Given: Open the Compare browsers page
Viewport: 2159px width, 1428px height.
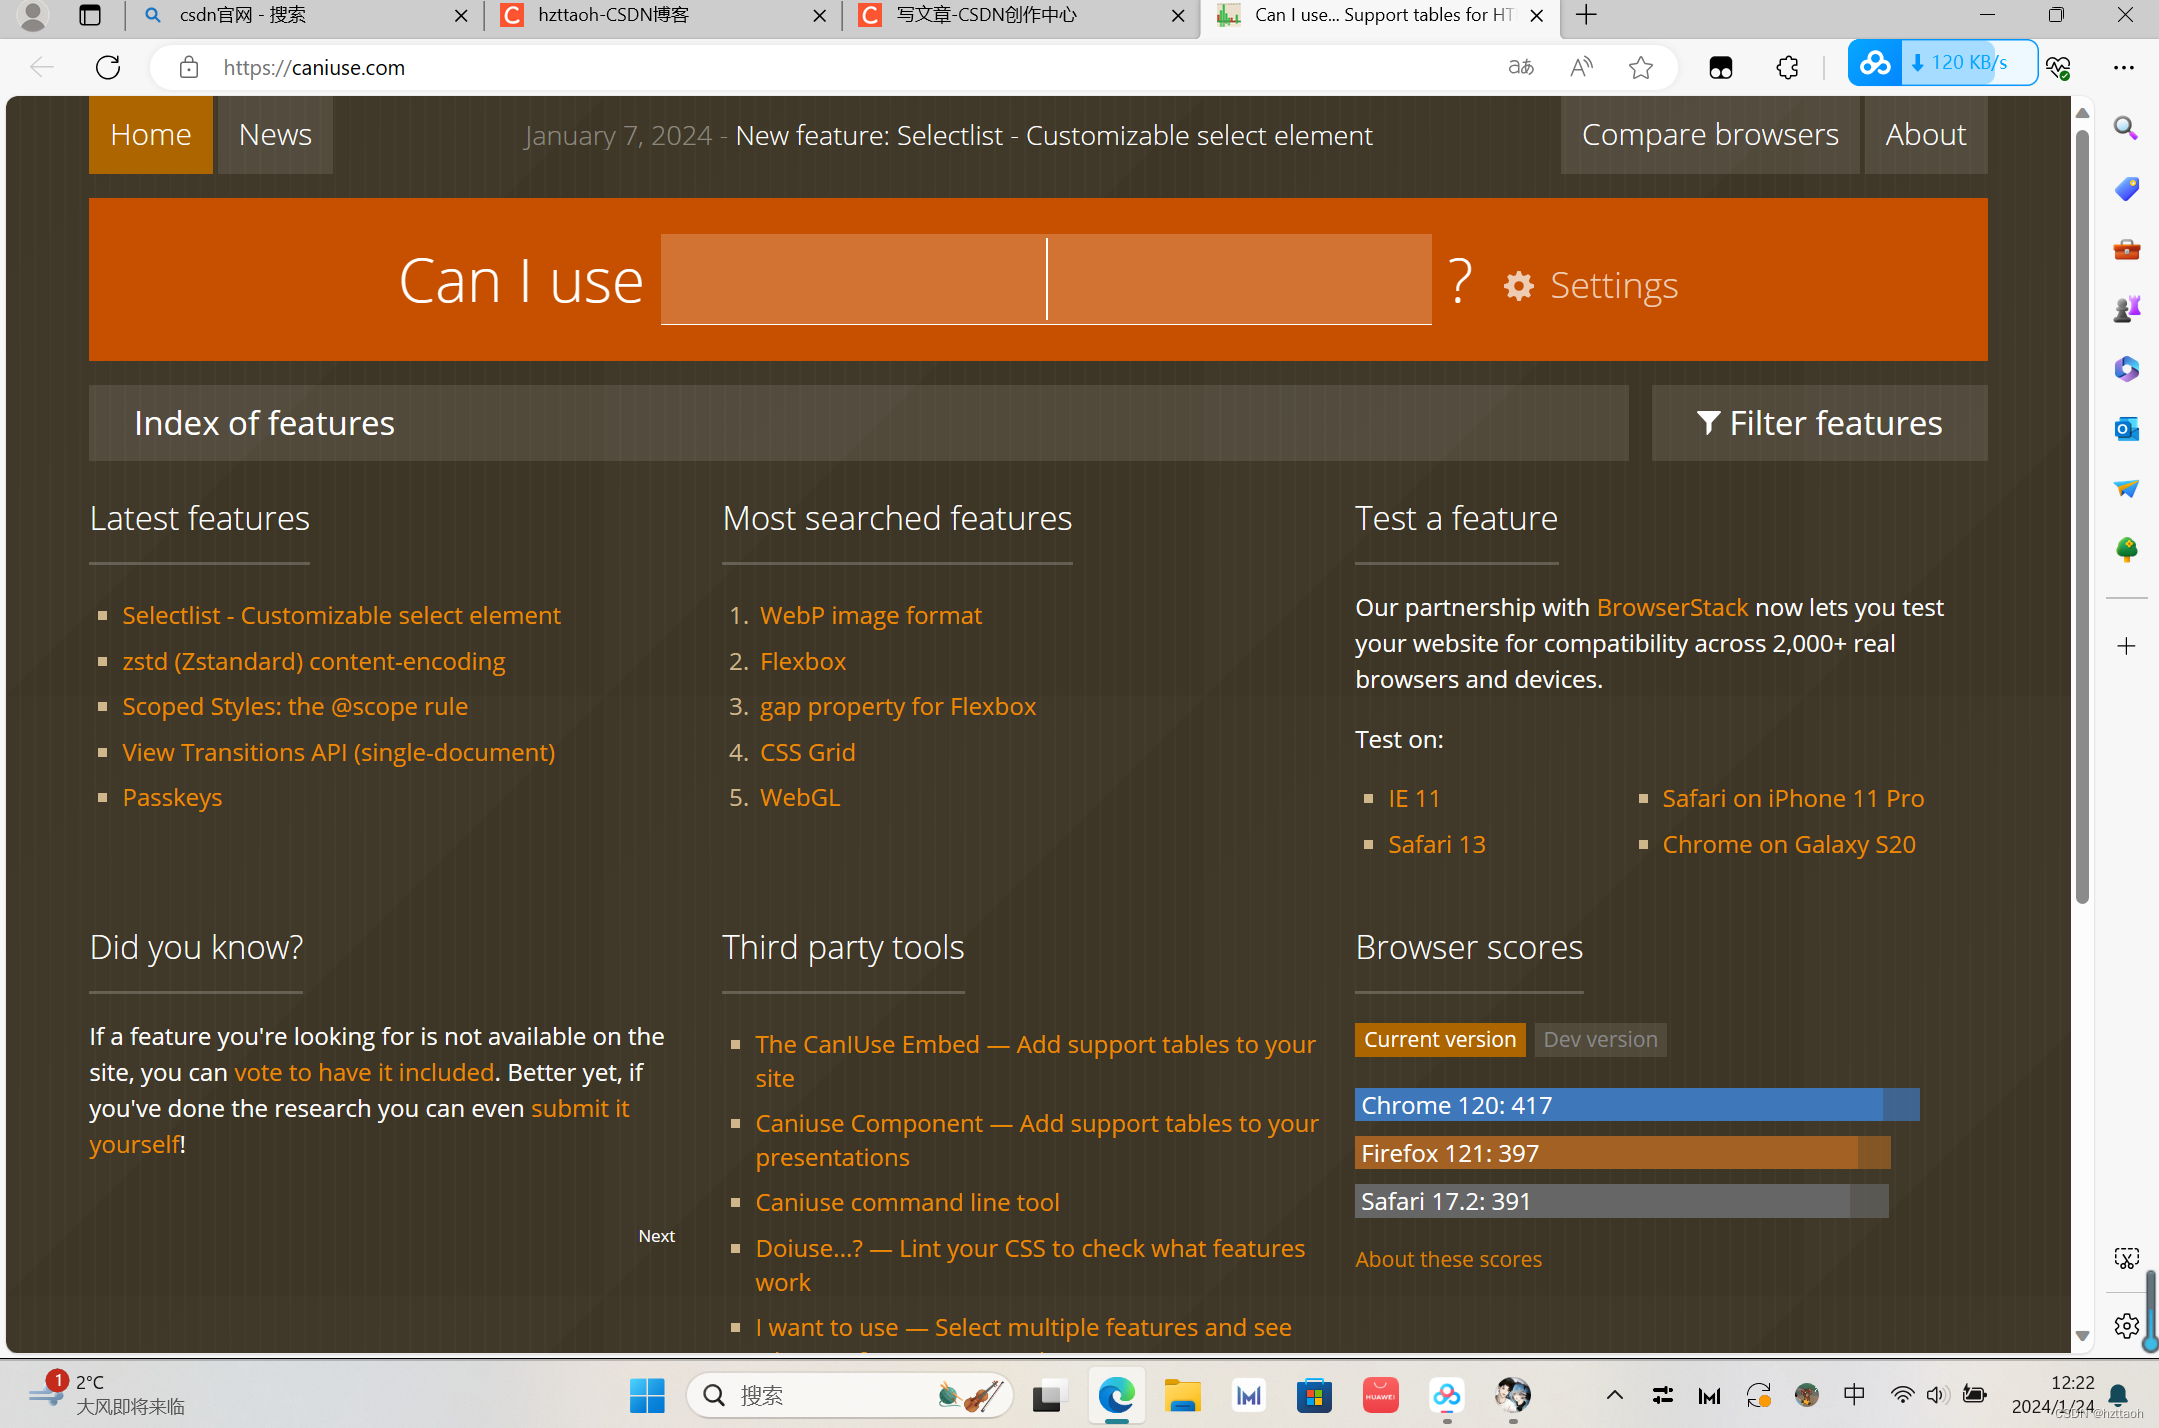Looking at the screenshot, I should pyautogui.click(x=1710, y=135).
